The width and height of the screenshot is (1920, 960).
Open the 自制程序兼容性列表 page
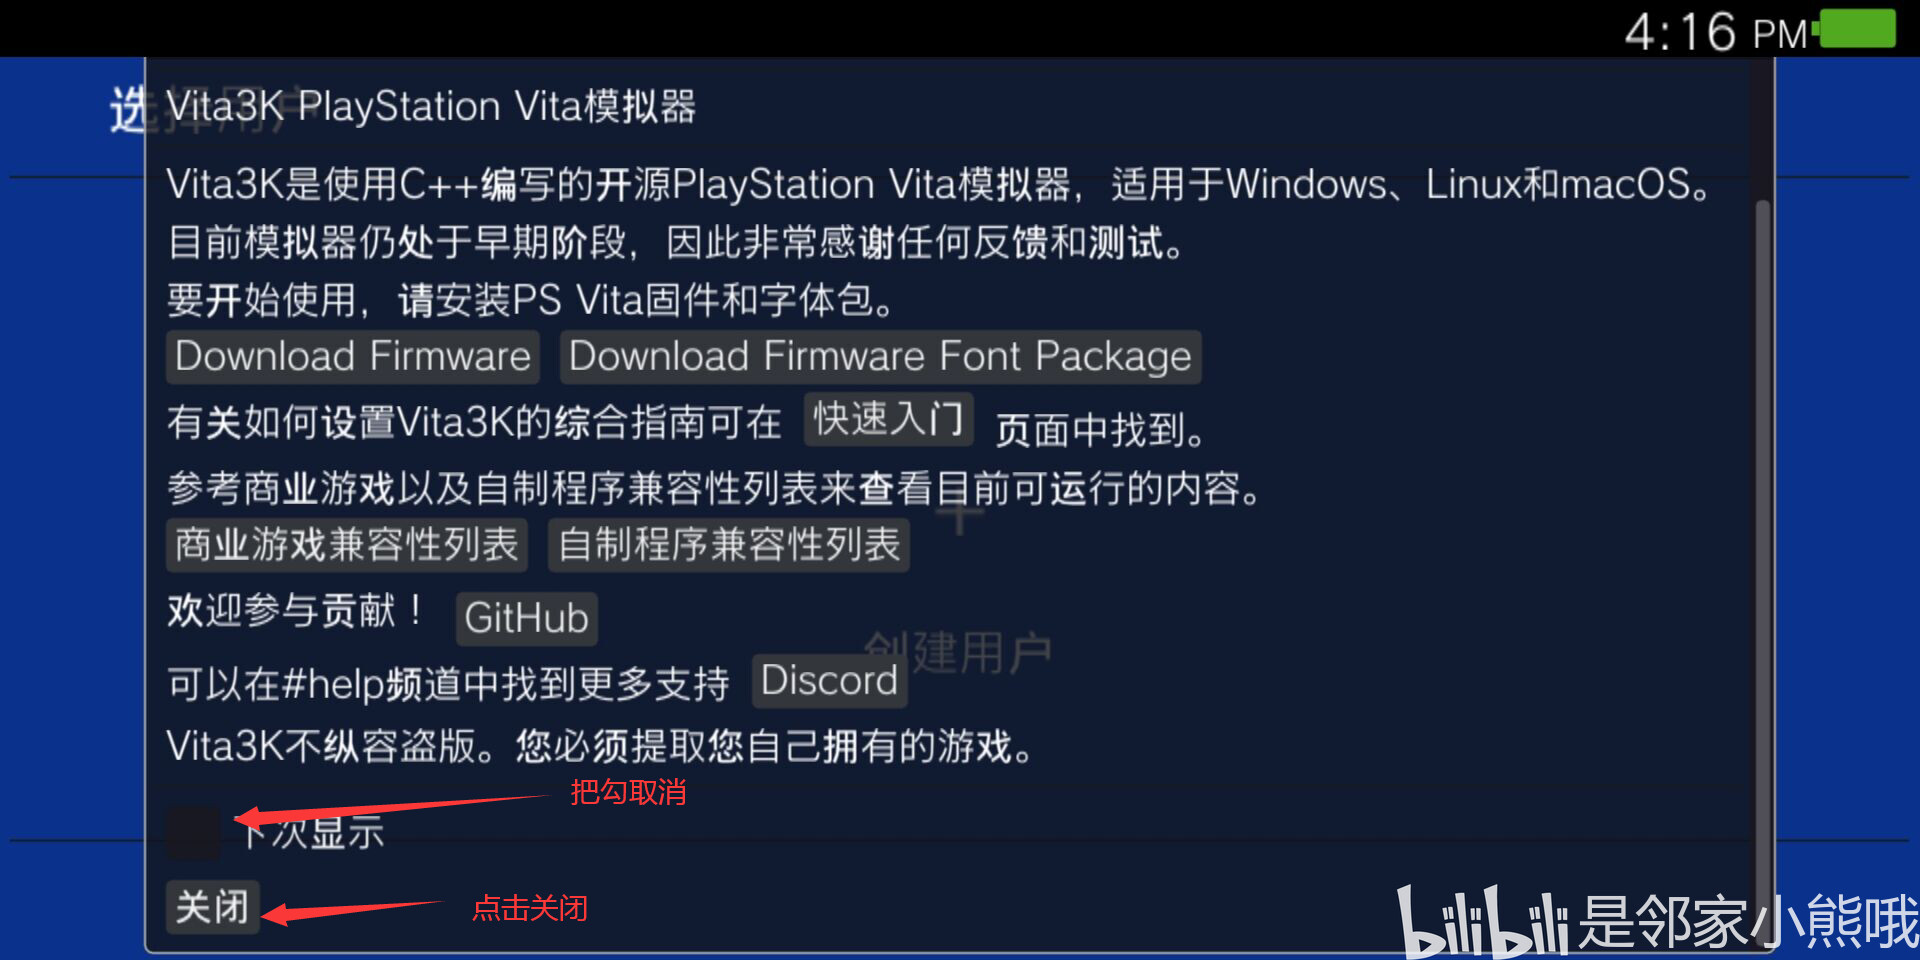point(729,545)
